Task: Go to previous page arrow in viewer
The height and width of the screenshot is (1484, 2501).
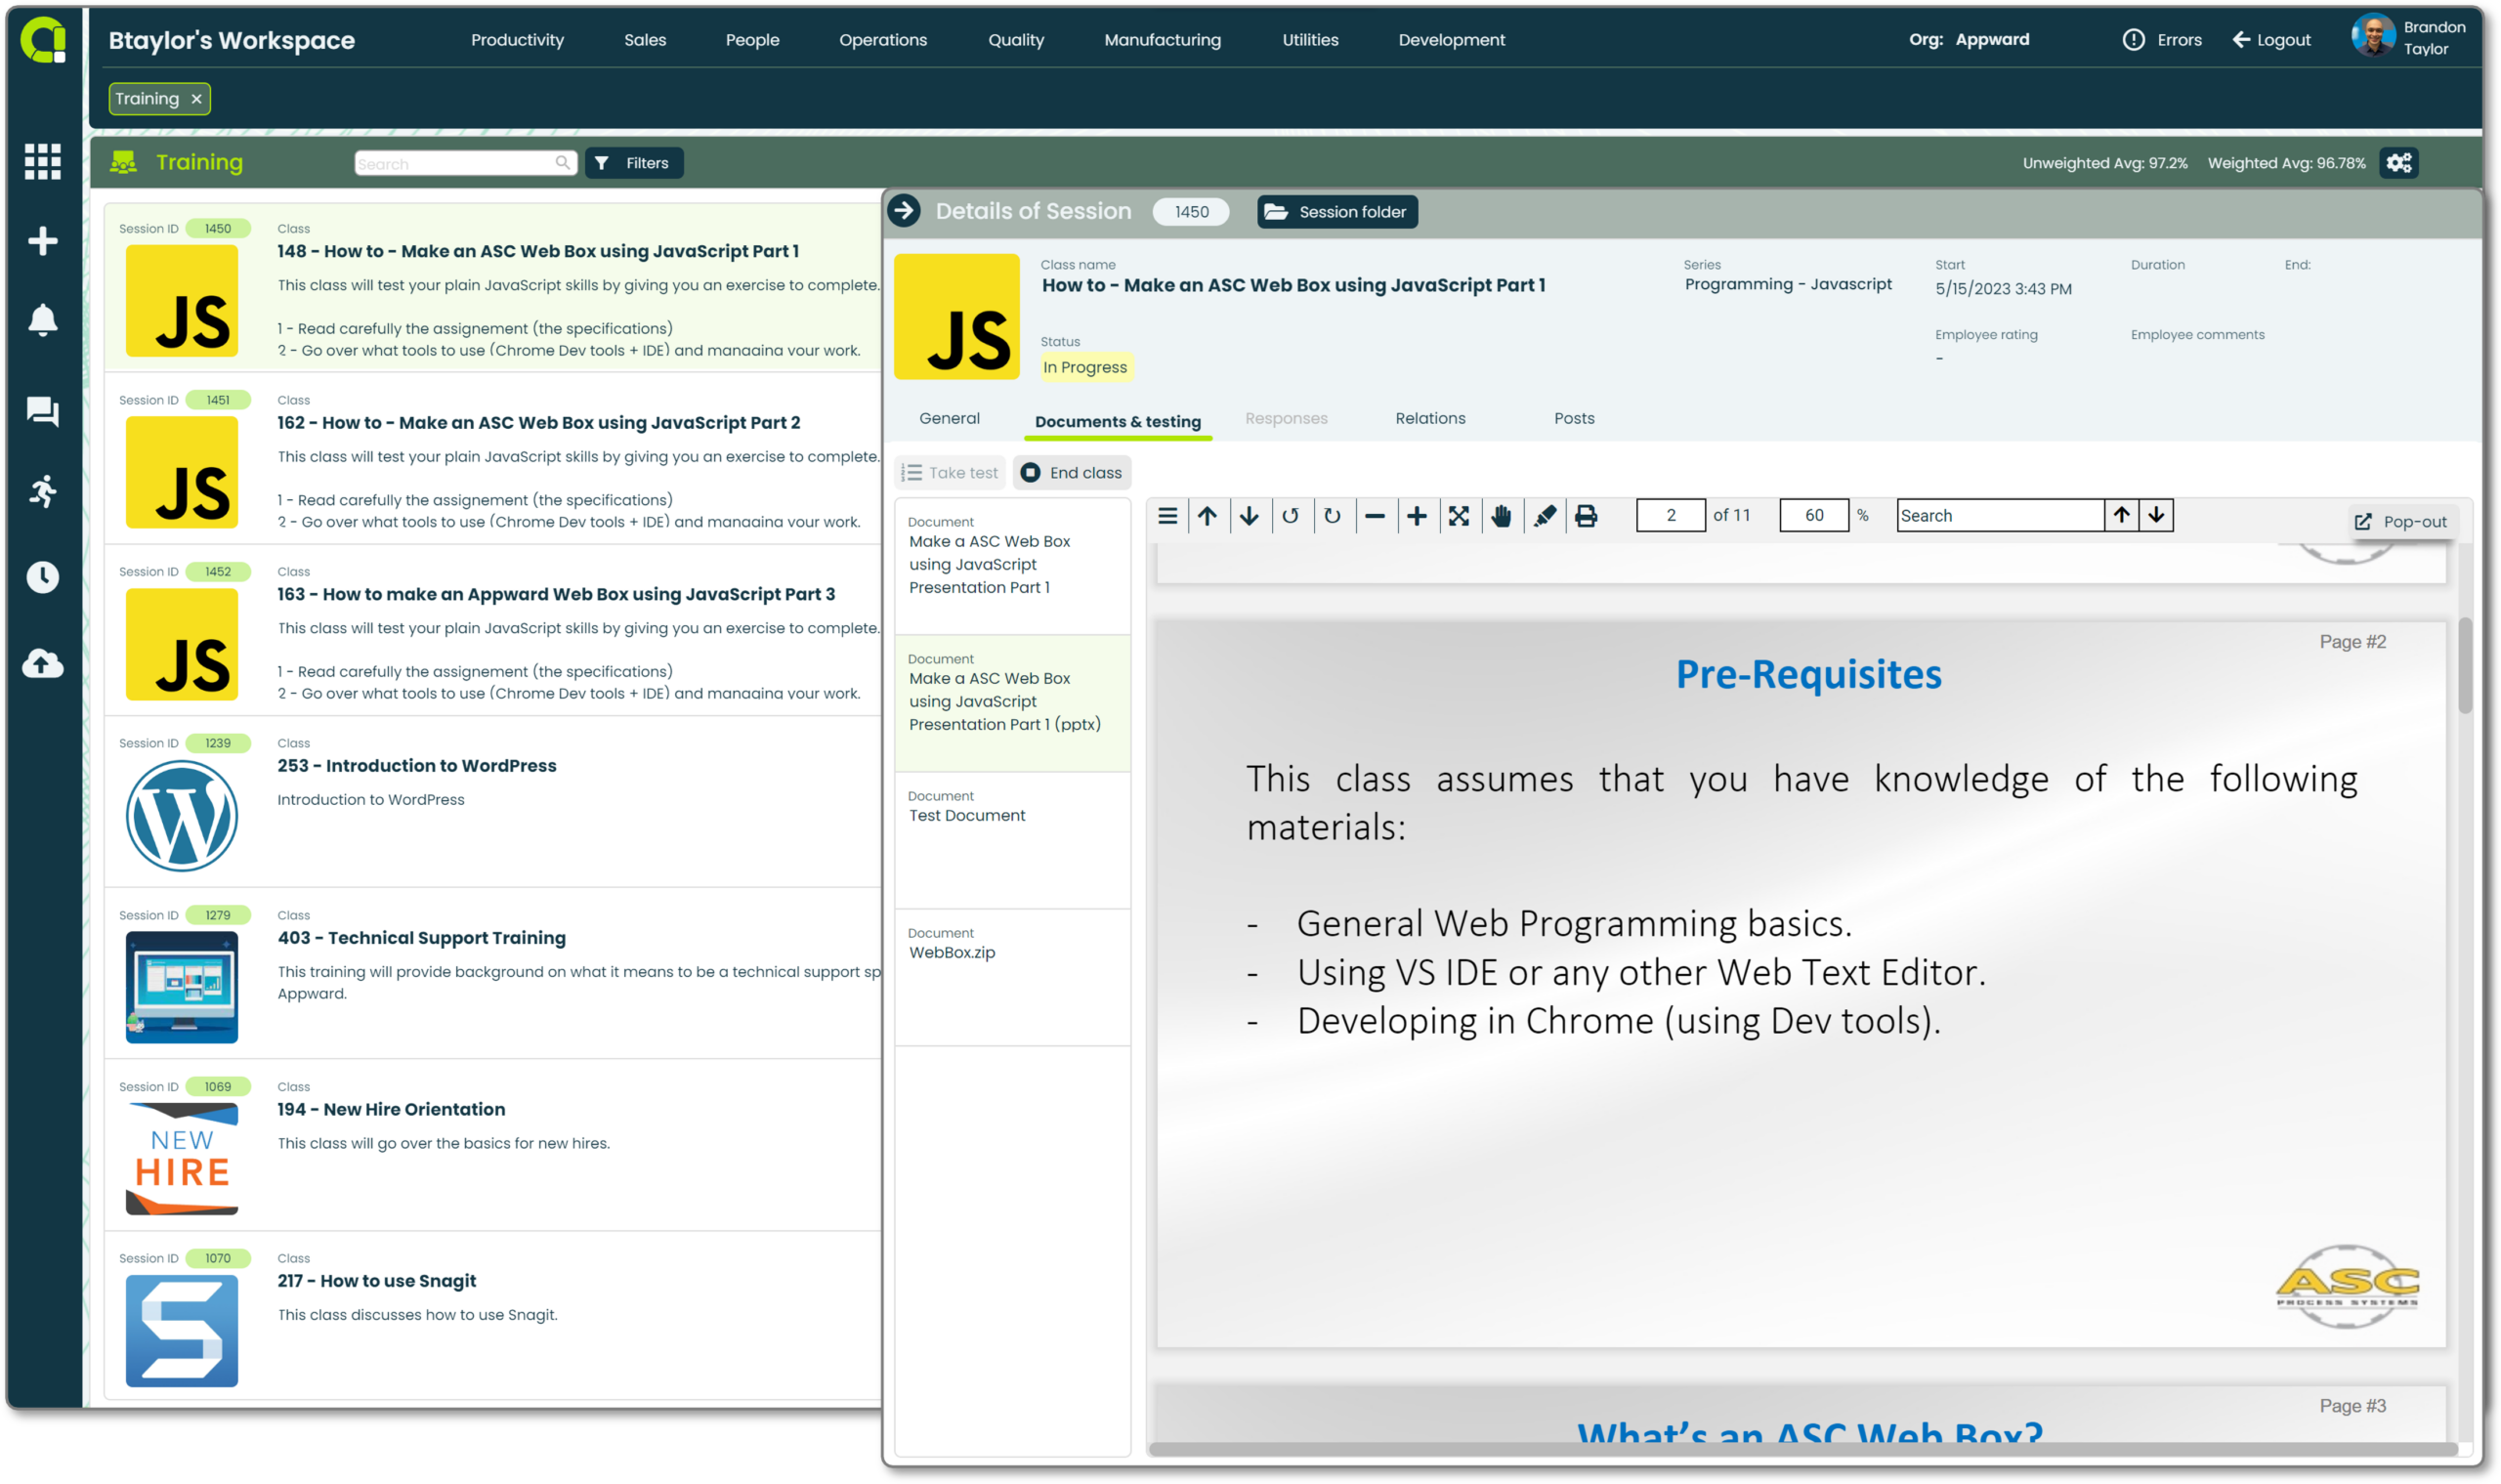Action: coord(1208,516)
